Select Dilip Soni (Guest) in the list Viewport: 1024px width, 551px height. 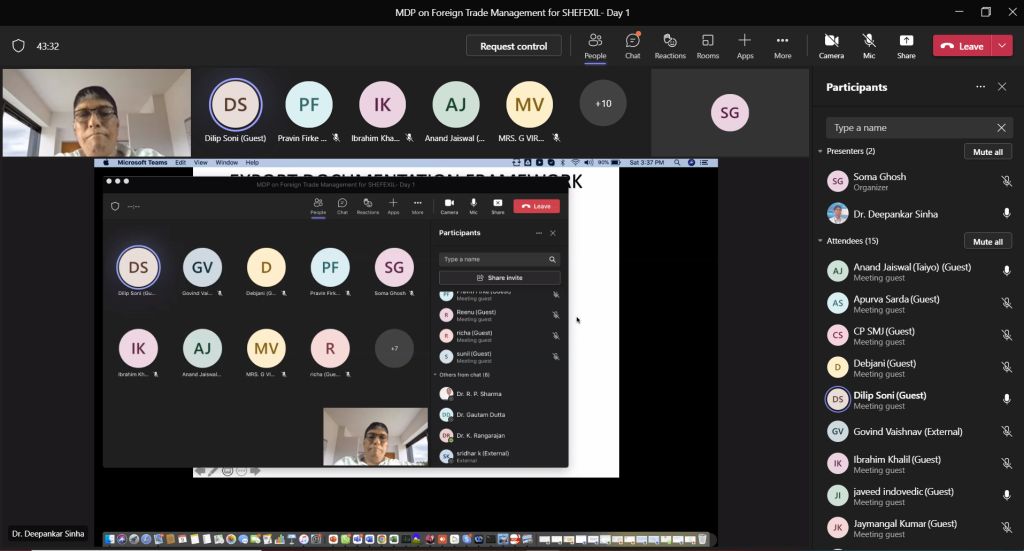[918, 399]
